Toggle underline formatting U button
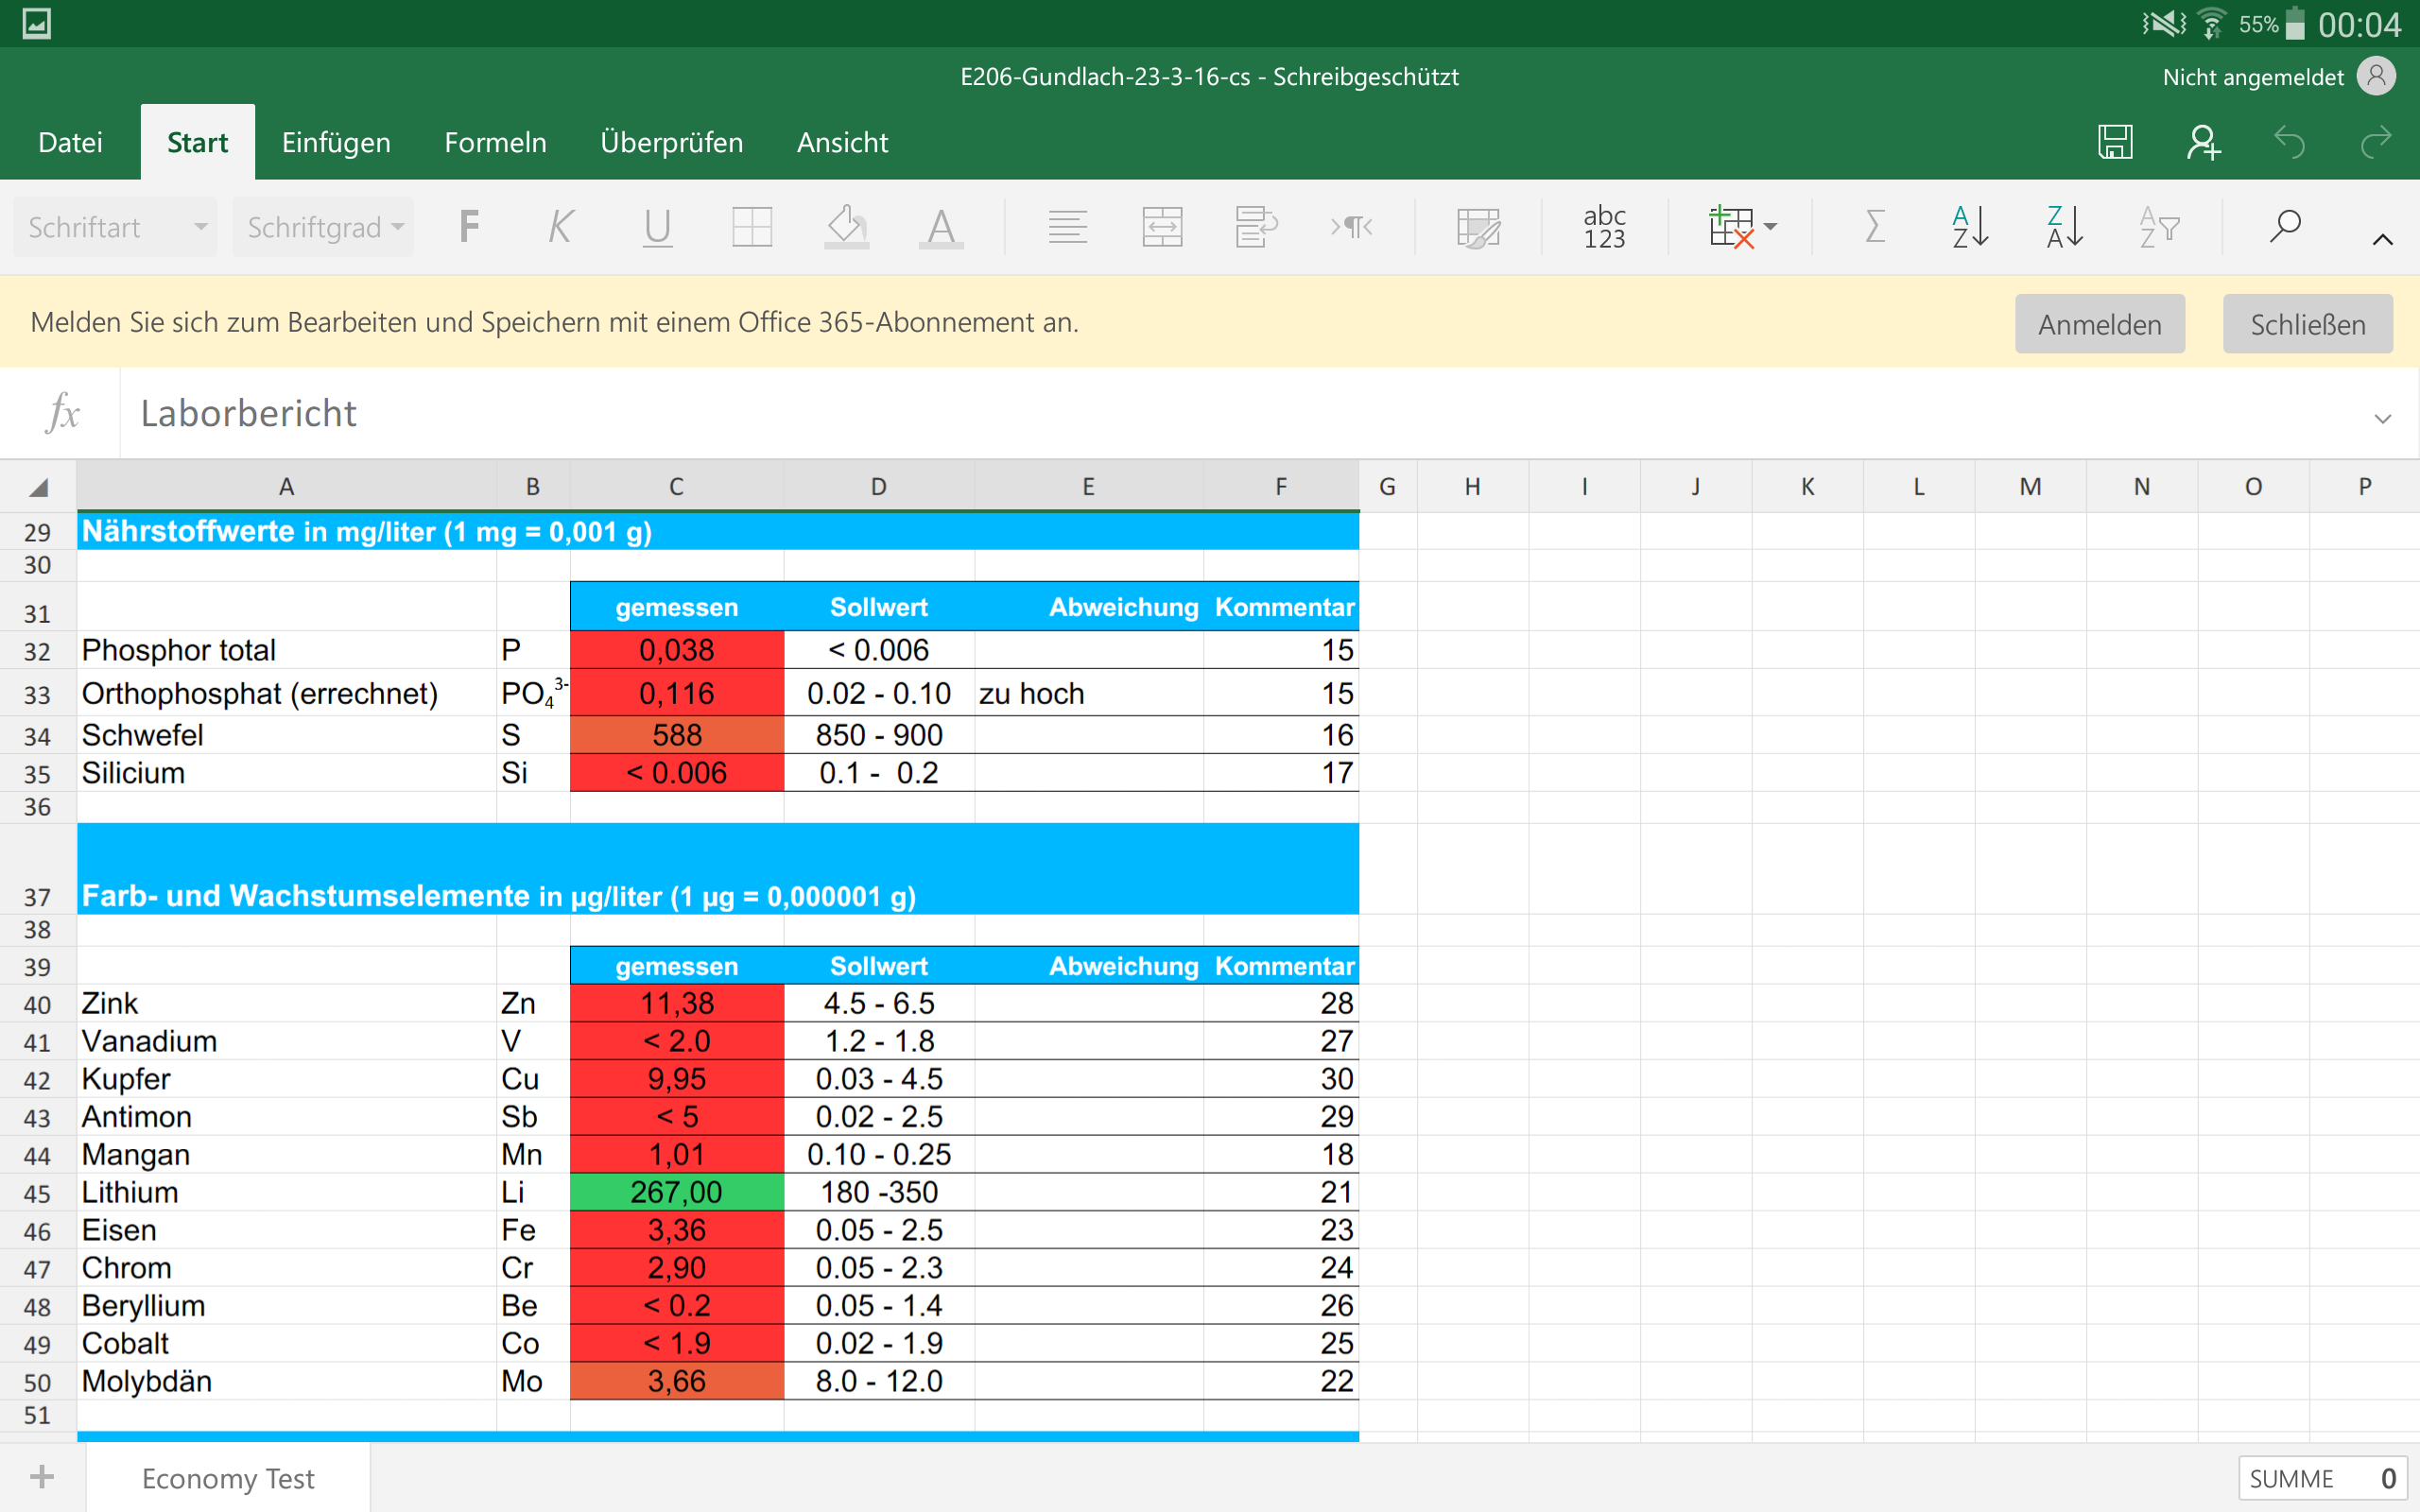Screen dimensions: 2420x1512 657,227
